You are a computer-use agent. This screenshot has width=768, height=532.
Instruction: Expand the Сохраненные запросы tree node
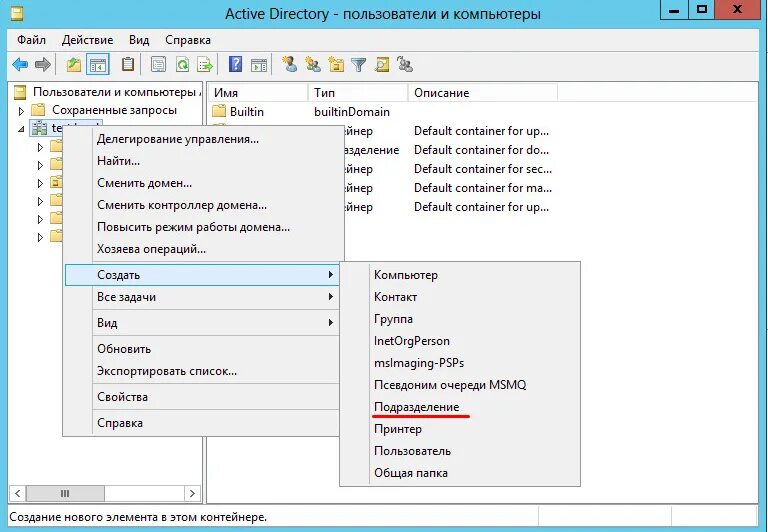click(x=21, y=111)
